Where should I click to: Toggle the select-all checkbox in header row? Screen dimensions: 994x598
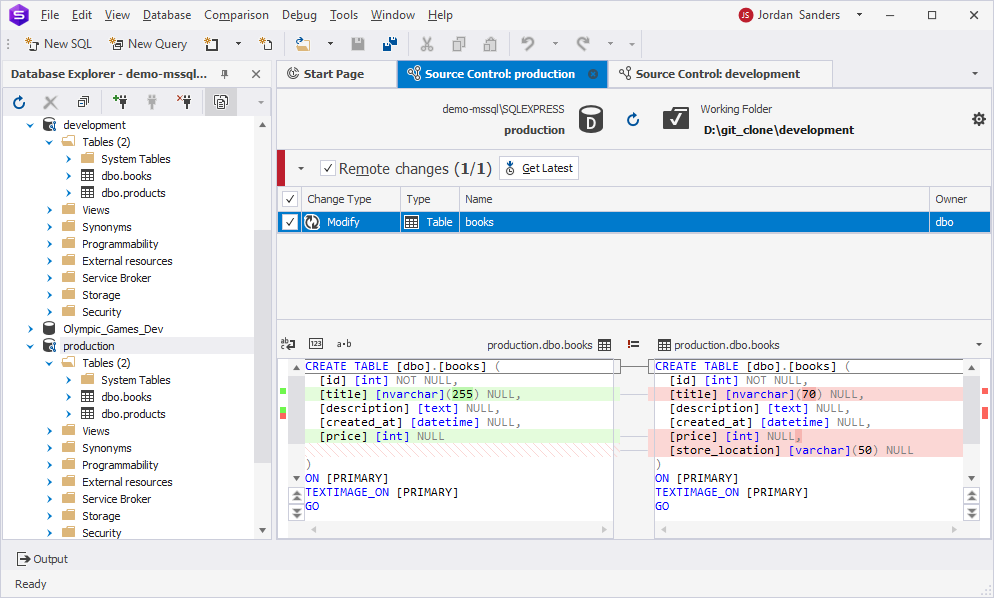click(x=290, y=199)
